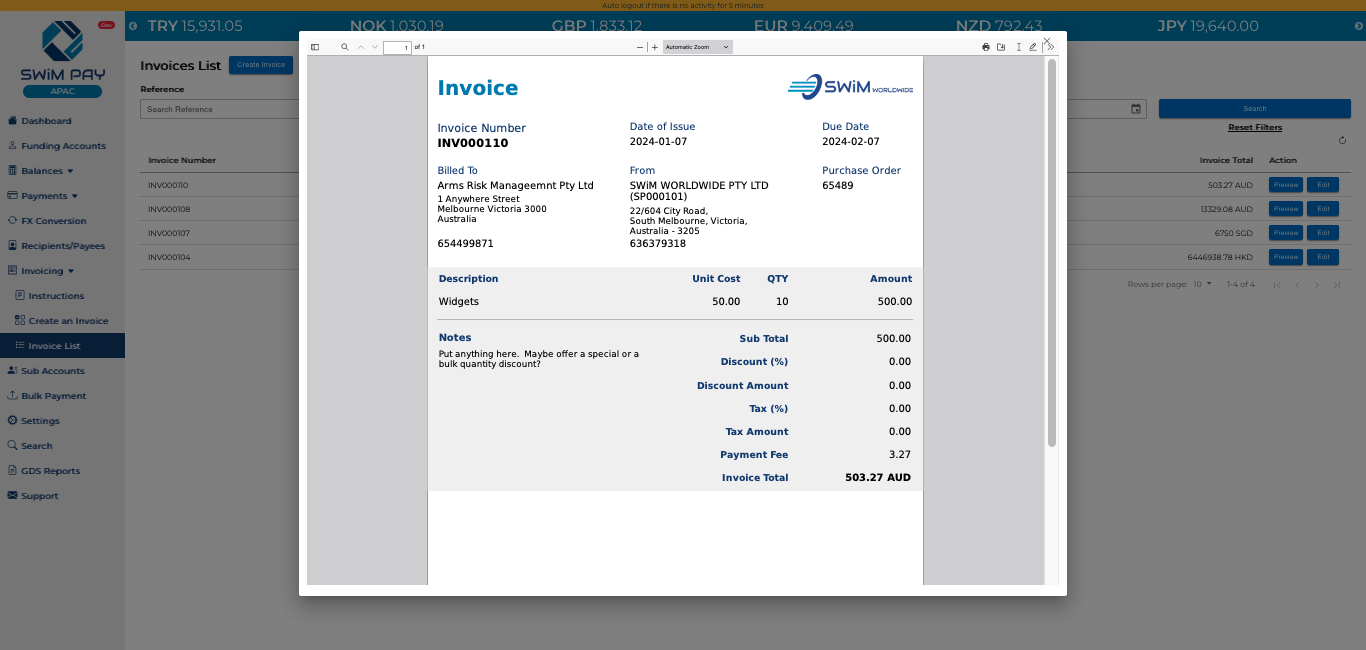
Task: Open the annotation pencil tool icon
Action: (1032, 46)
